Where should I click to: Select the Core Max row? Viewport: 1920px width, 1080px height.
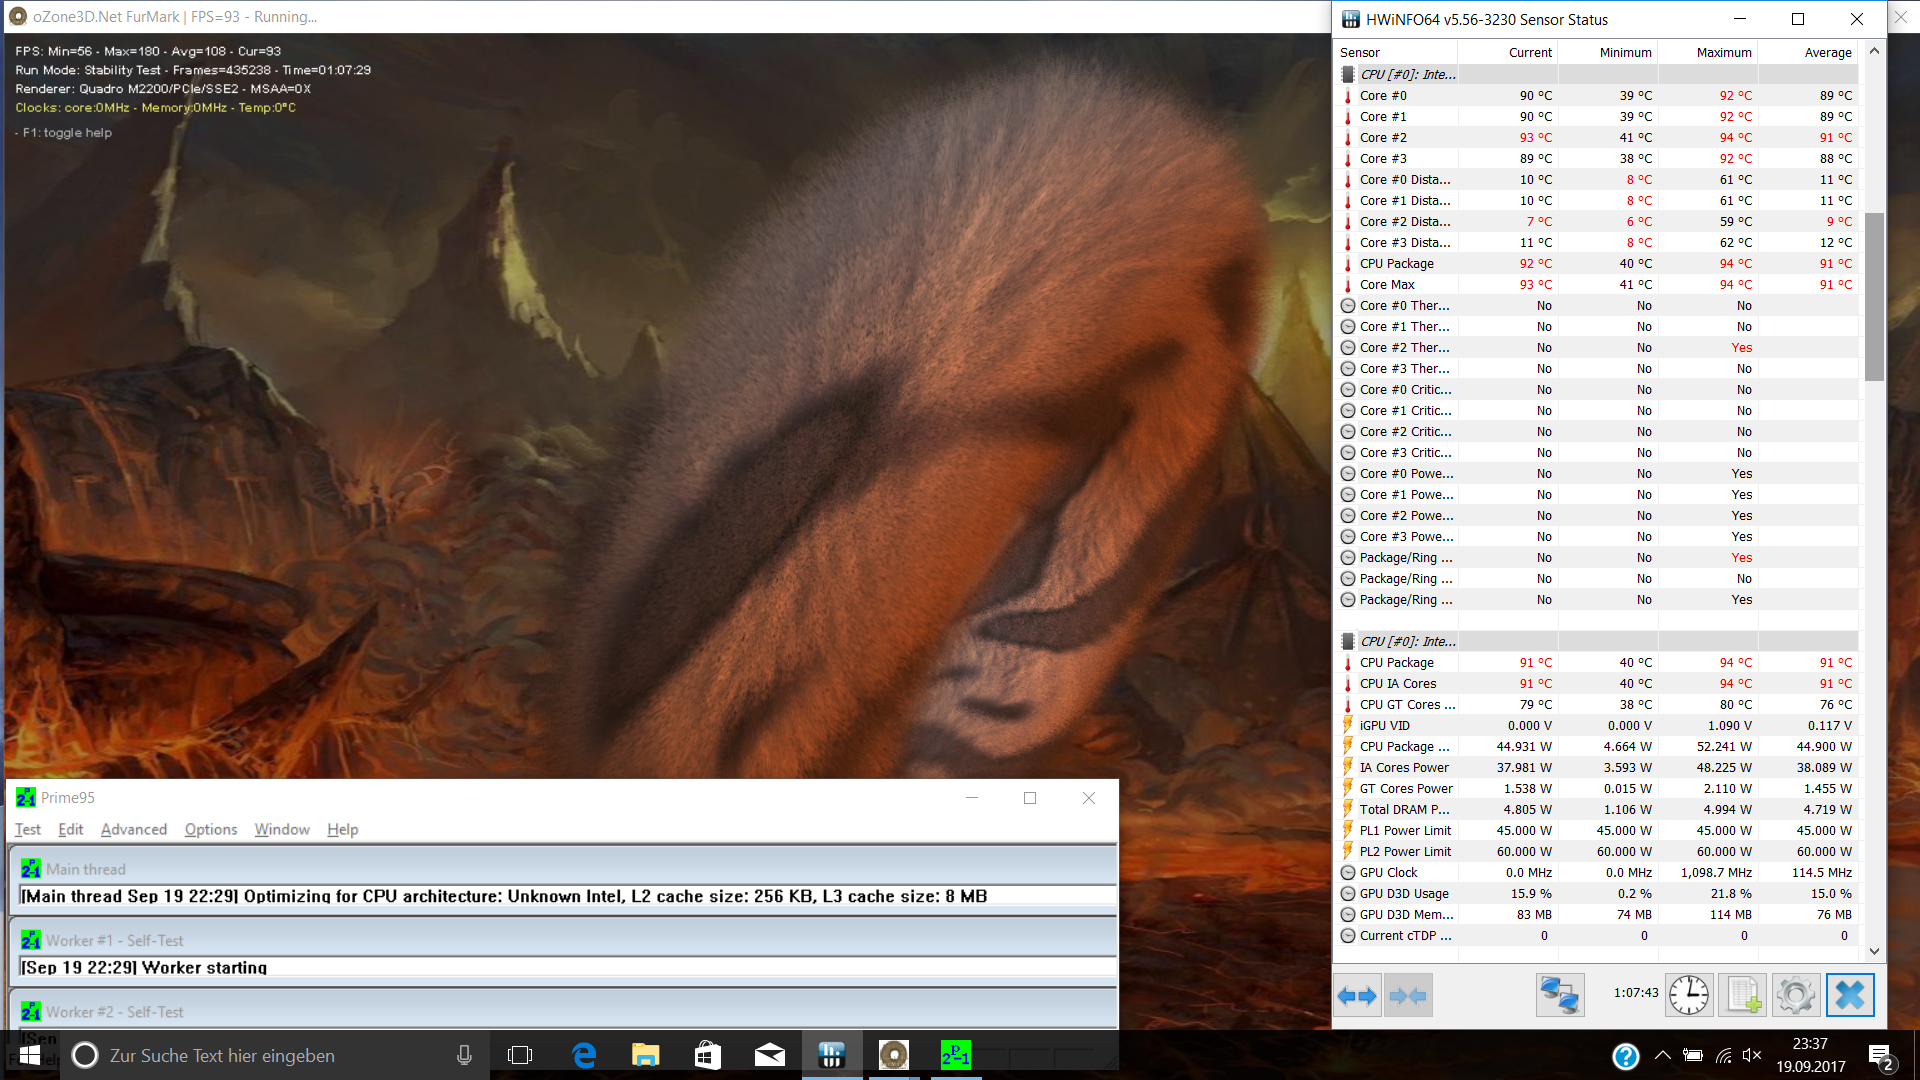[x=1597, y=285]
